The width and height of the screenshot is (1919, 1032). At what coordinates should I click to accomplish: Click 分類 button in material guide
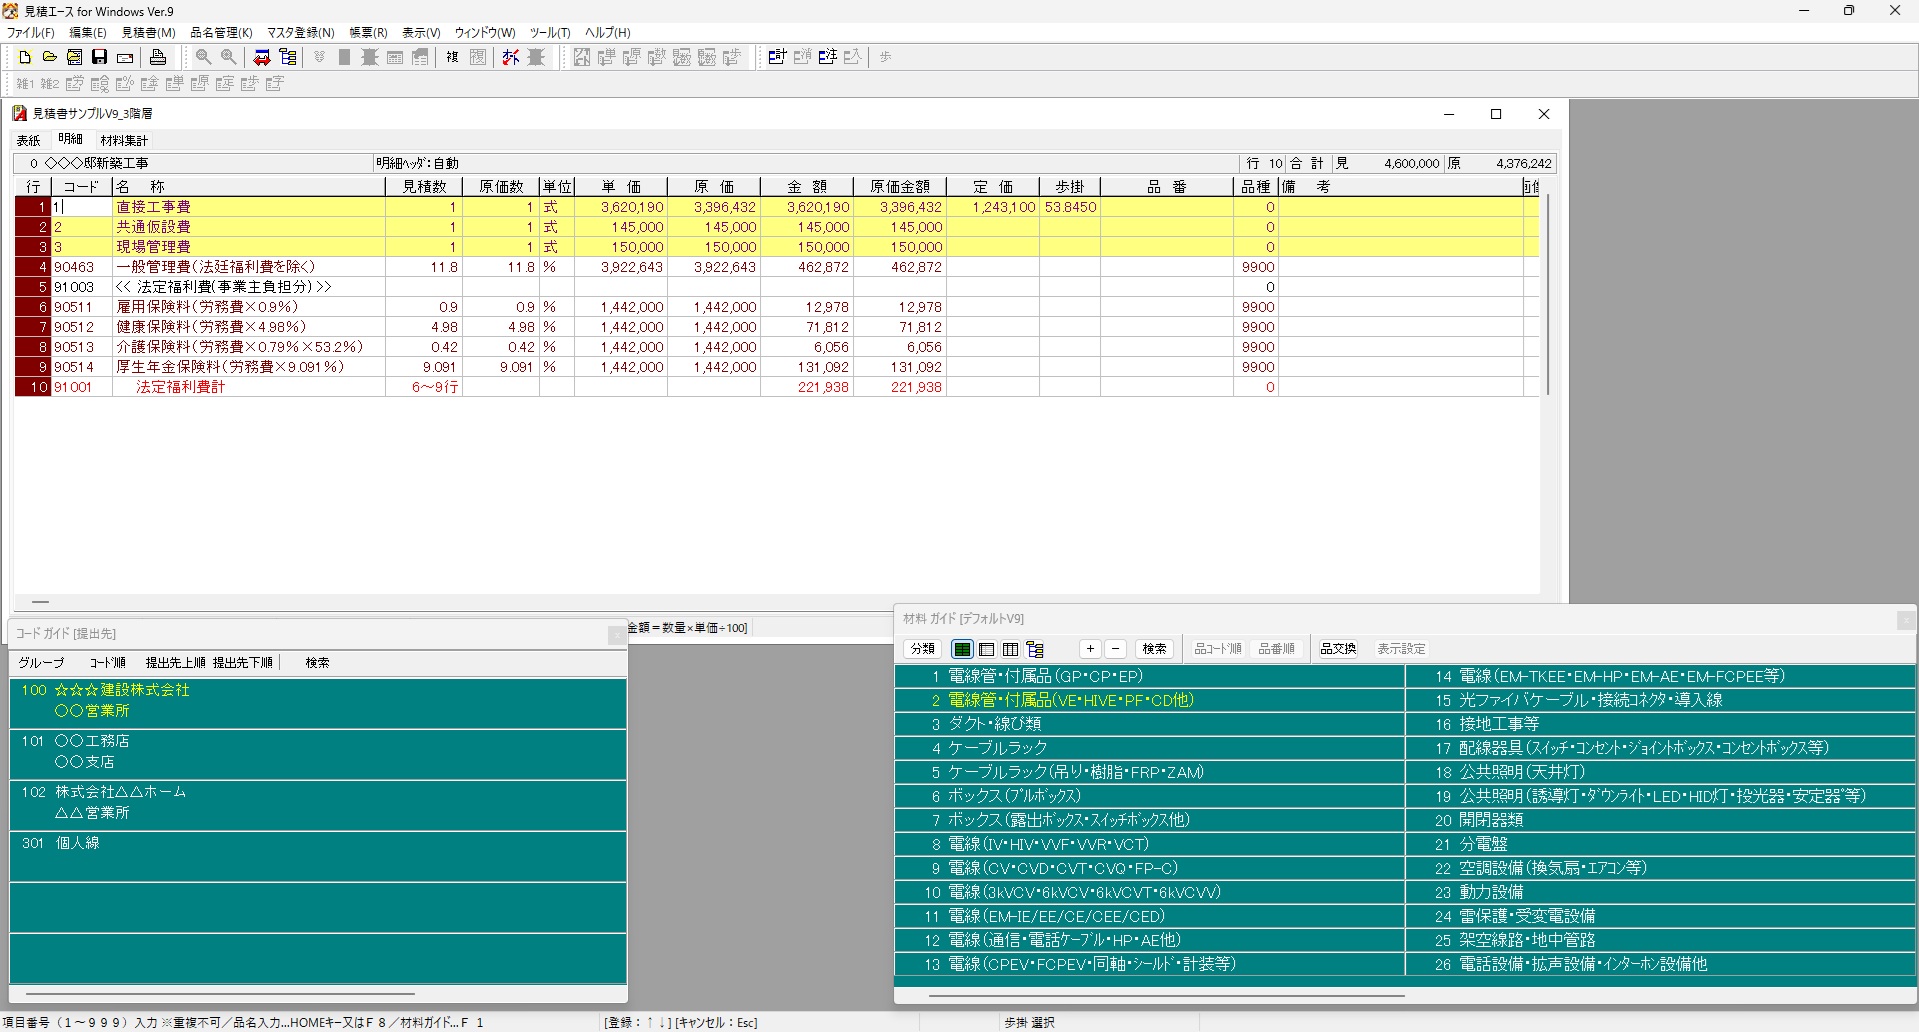pos(923,649)
